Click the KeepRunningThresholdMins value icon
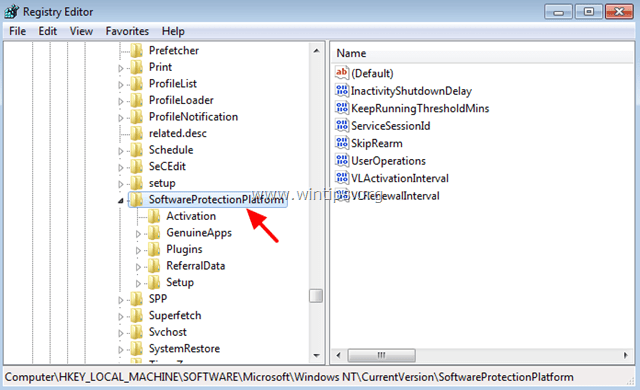The image size is (640, 390). (342, 108)
